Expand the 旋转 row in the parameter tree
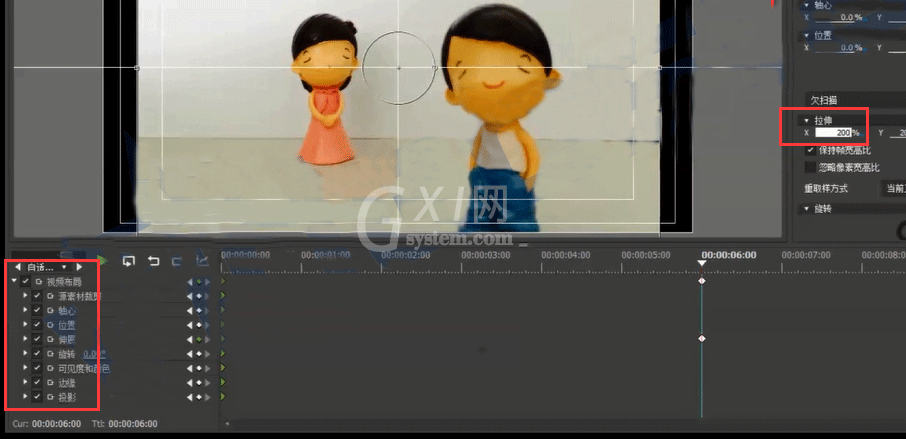 25,354
